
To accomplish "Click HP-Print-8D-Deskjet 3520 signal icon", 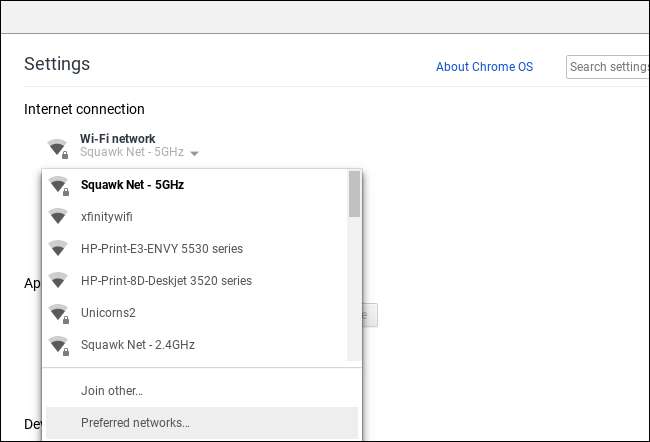I will pos(58,281).
